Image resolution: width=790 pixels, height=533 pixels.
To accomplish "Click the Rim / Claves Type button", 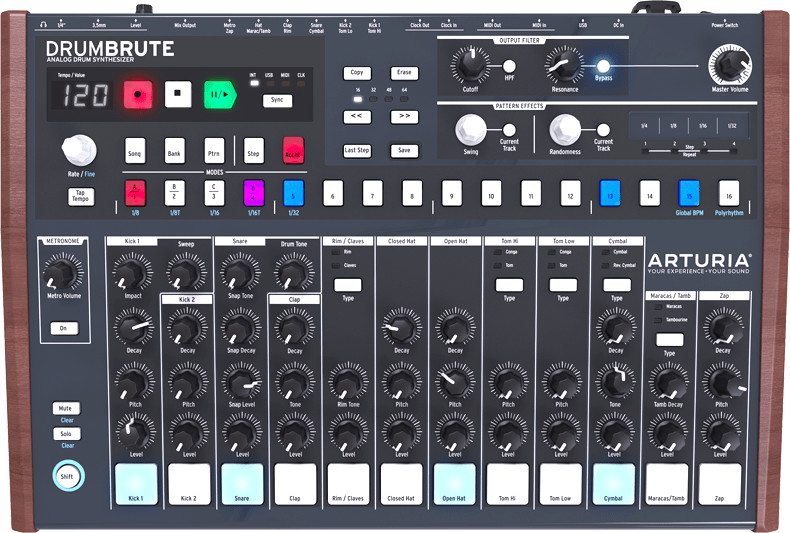I will (348, 285).
